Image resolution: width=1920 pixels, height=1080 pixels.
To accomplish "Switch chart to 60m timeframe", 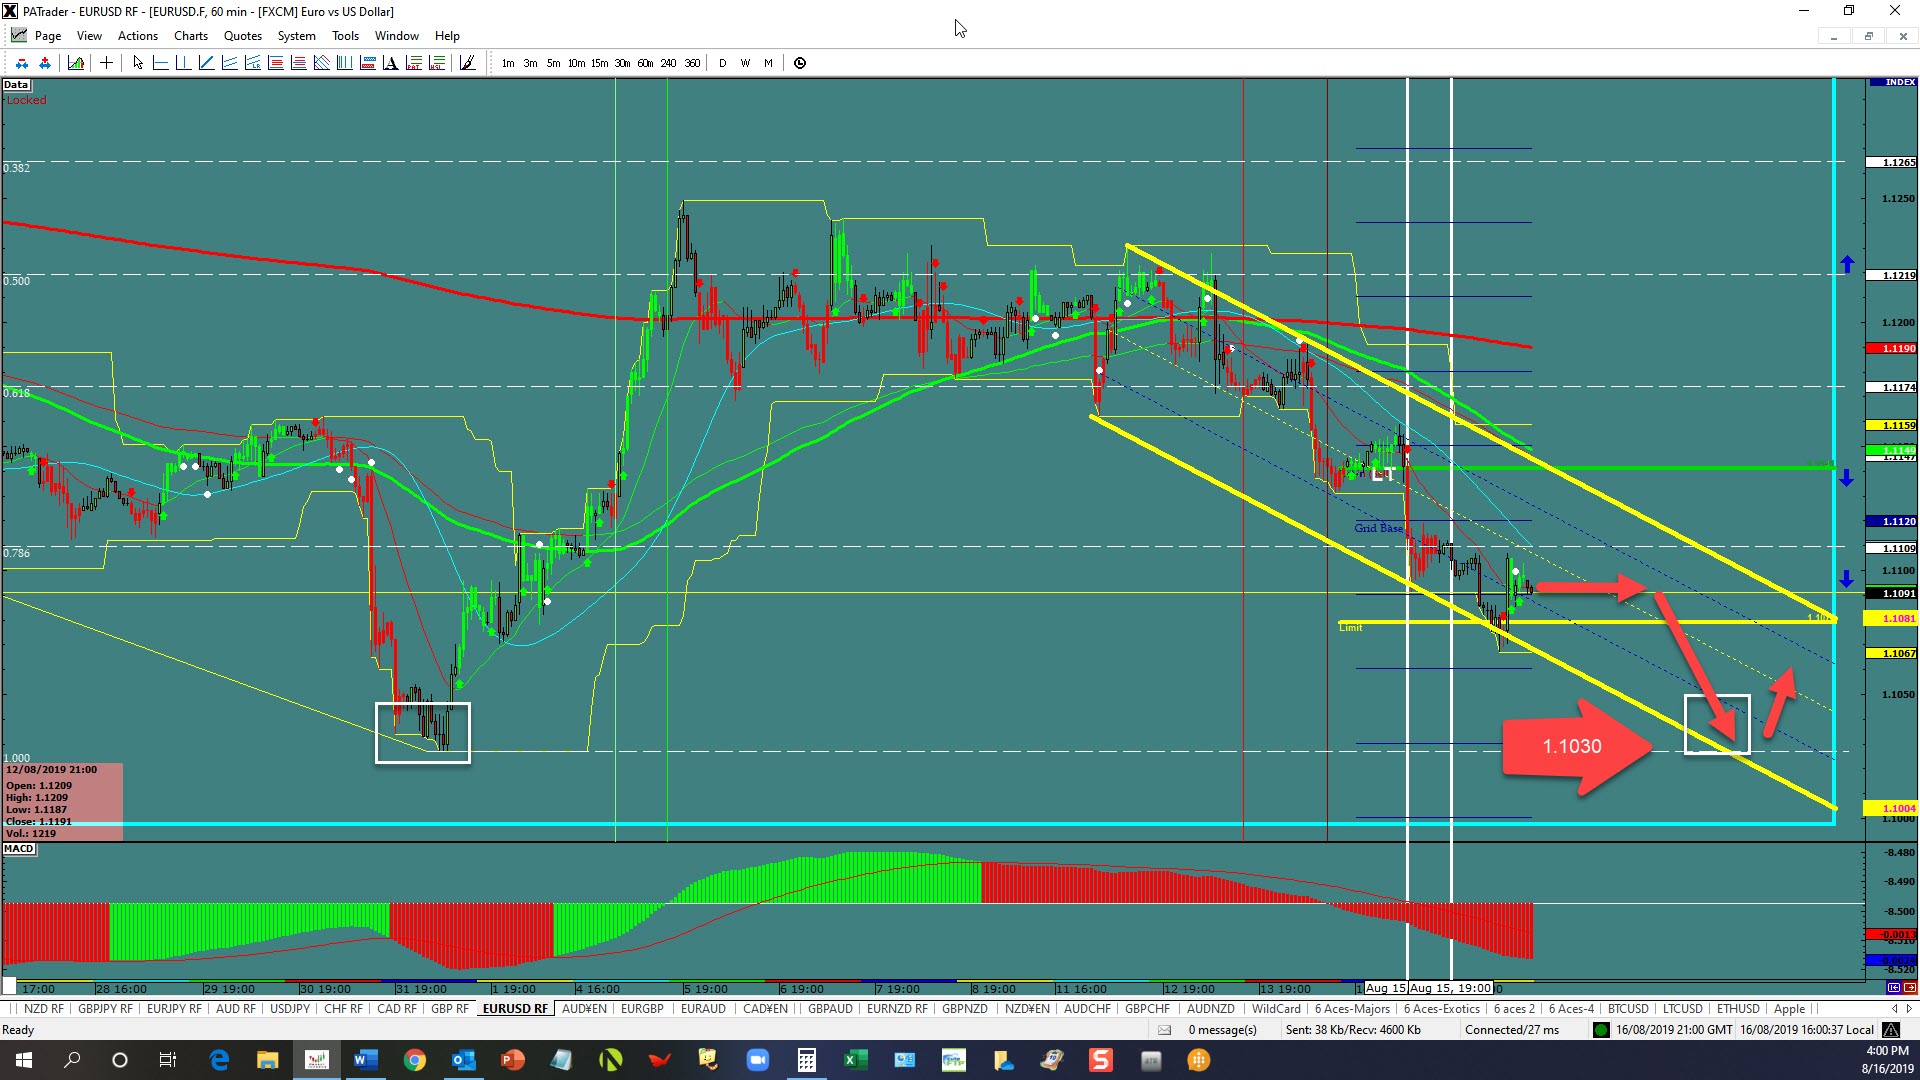I will [x=645, y=63].
